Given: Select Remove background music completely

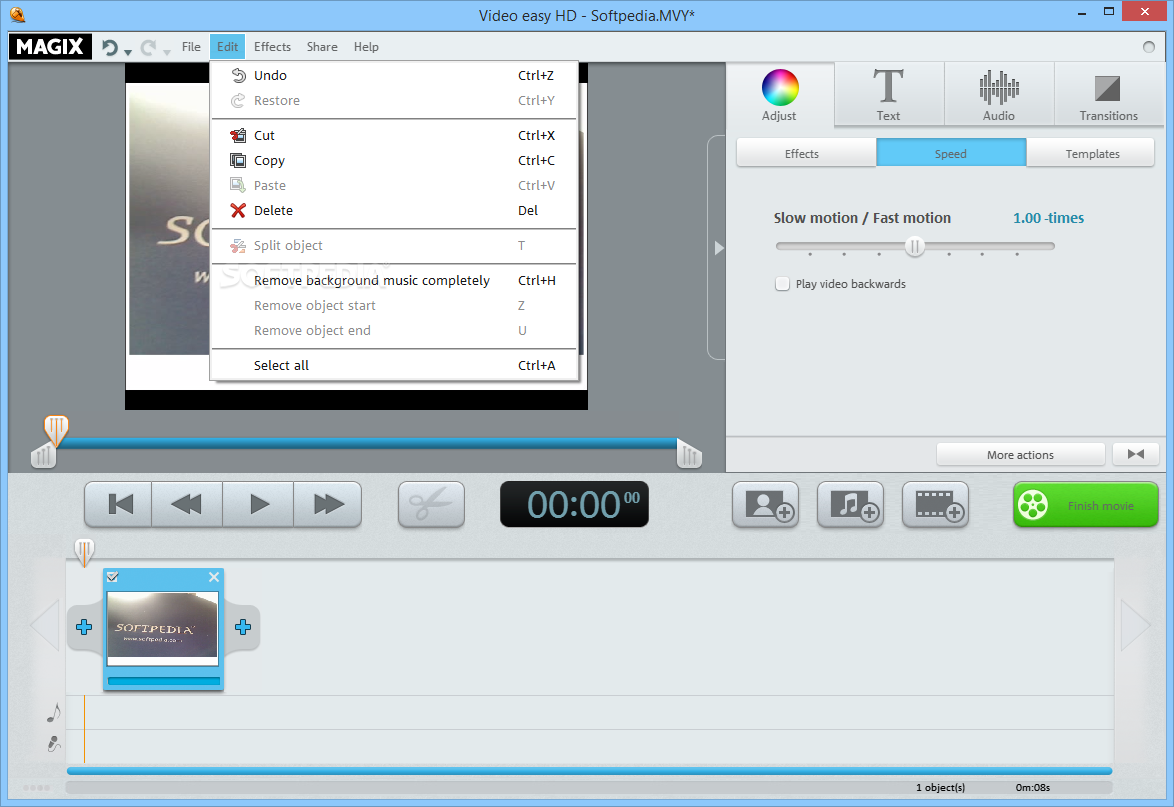Looking at the screenshot, I should coord(395,281).
